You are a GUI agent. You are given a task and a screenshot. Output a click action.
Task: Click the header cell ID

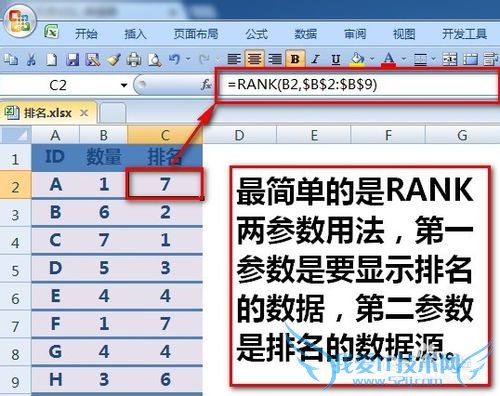(x=55, y=157)
